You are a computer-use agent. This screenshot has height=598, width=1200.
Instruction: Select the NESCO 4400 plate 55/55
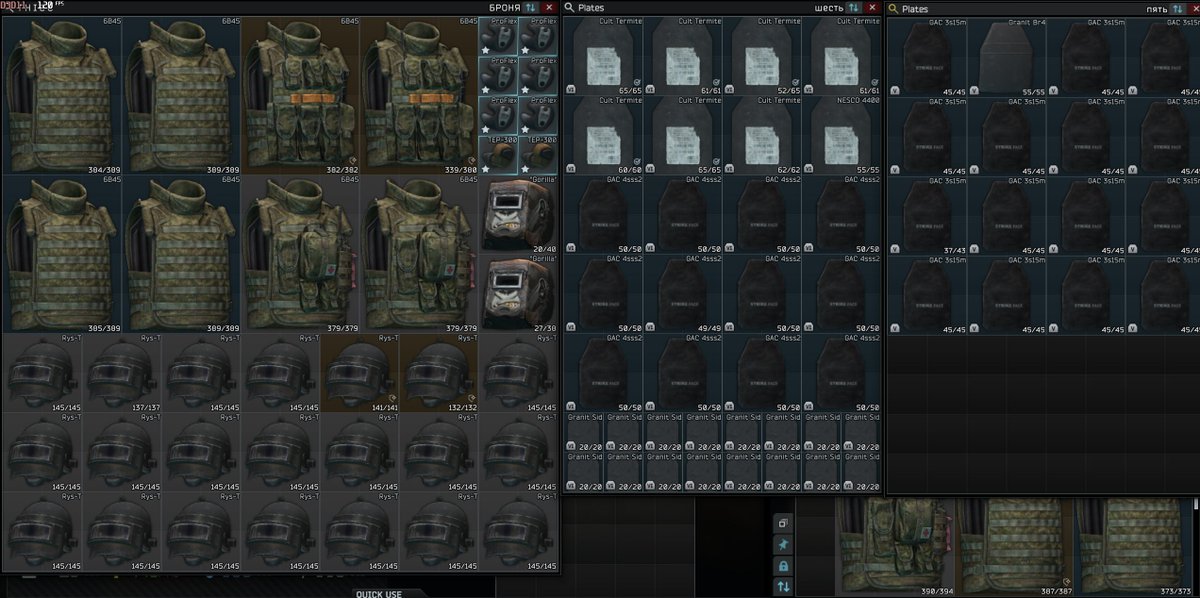click(x=844, y=136)
